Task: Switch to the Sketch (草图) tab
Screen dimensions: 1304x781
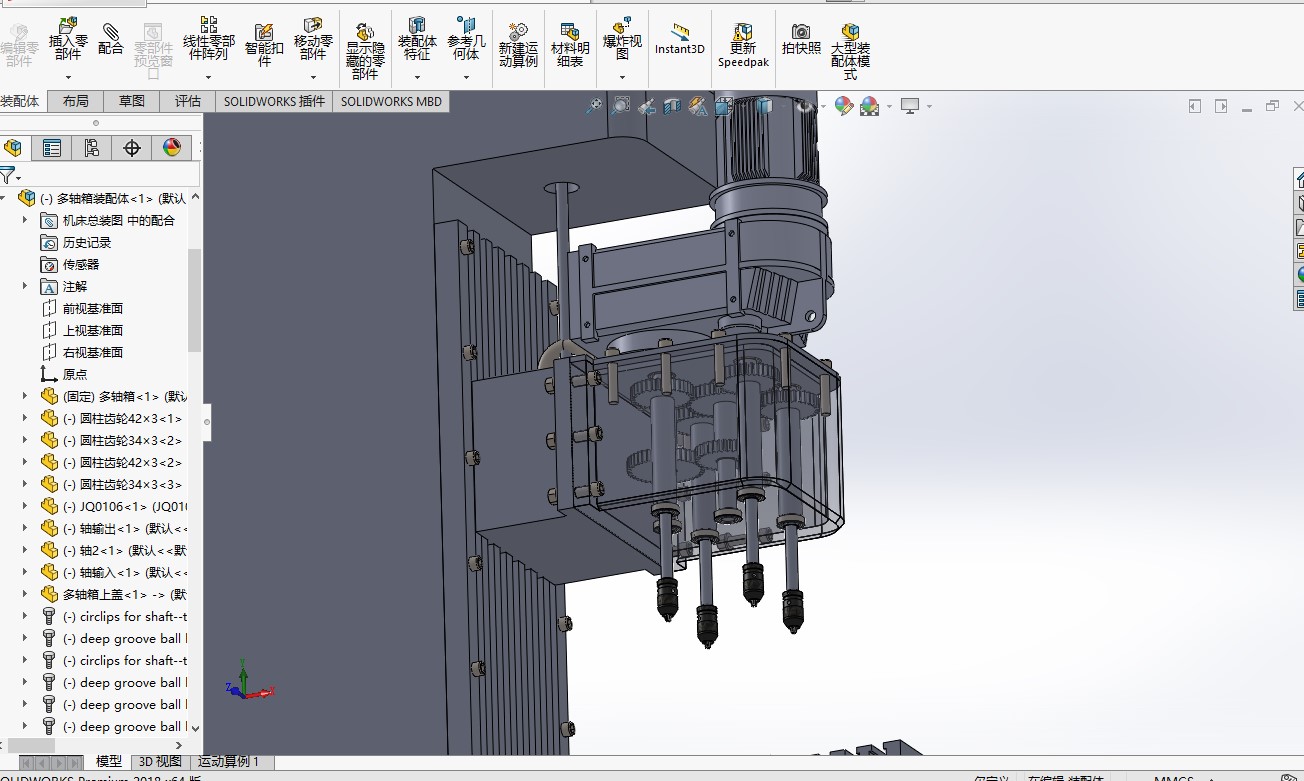Action: click(131, 101)
